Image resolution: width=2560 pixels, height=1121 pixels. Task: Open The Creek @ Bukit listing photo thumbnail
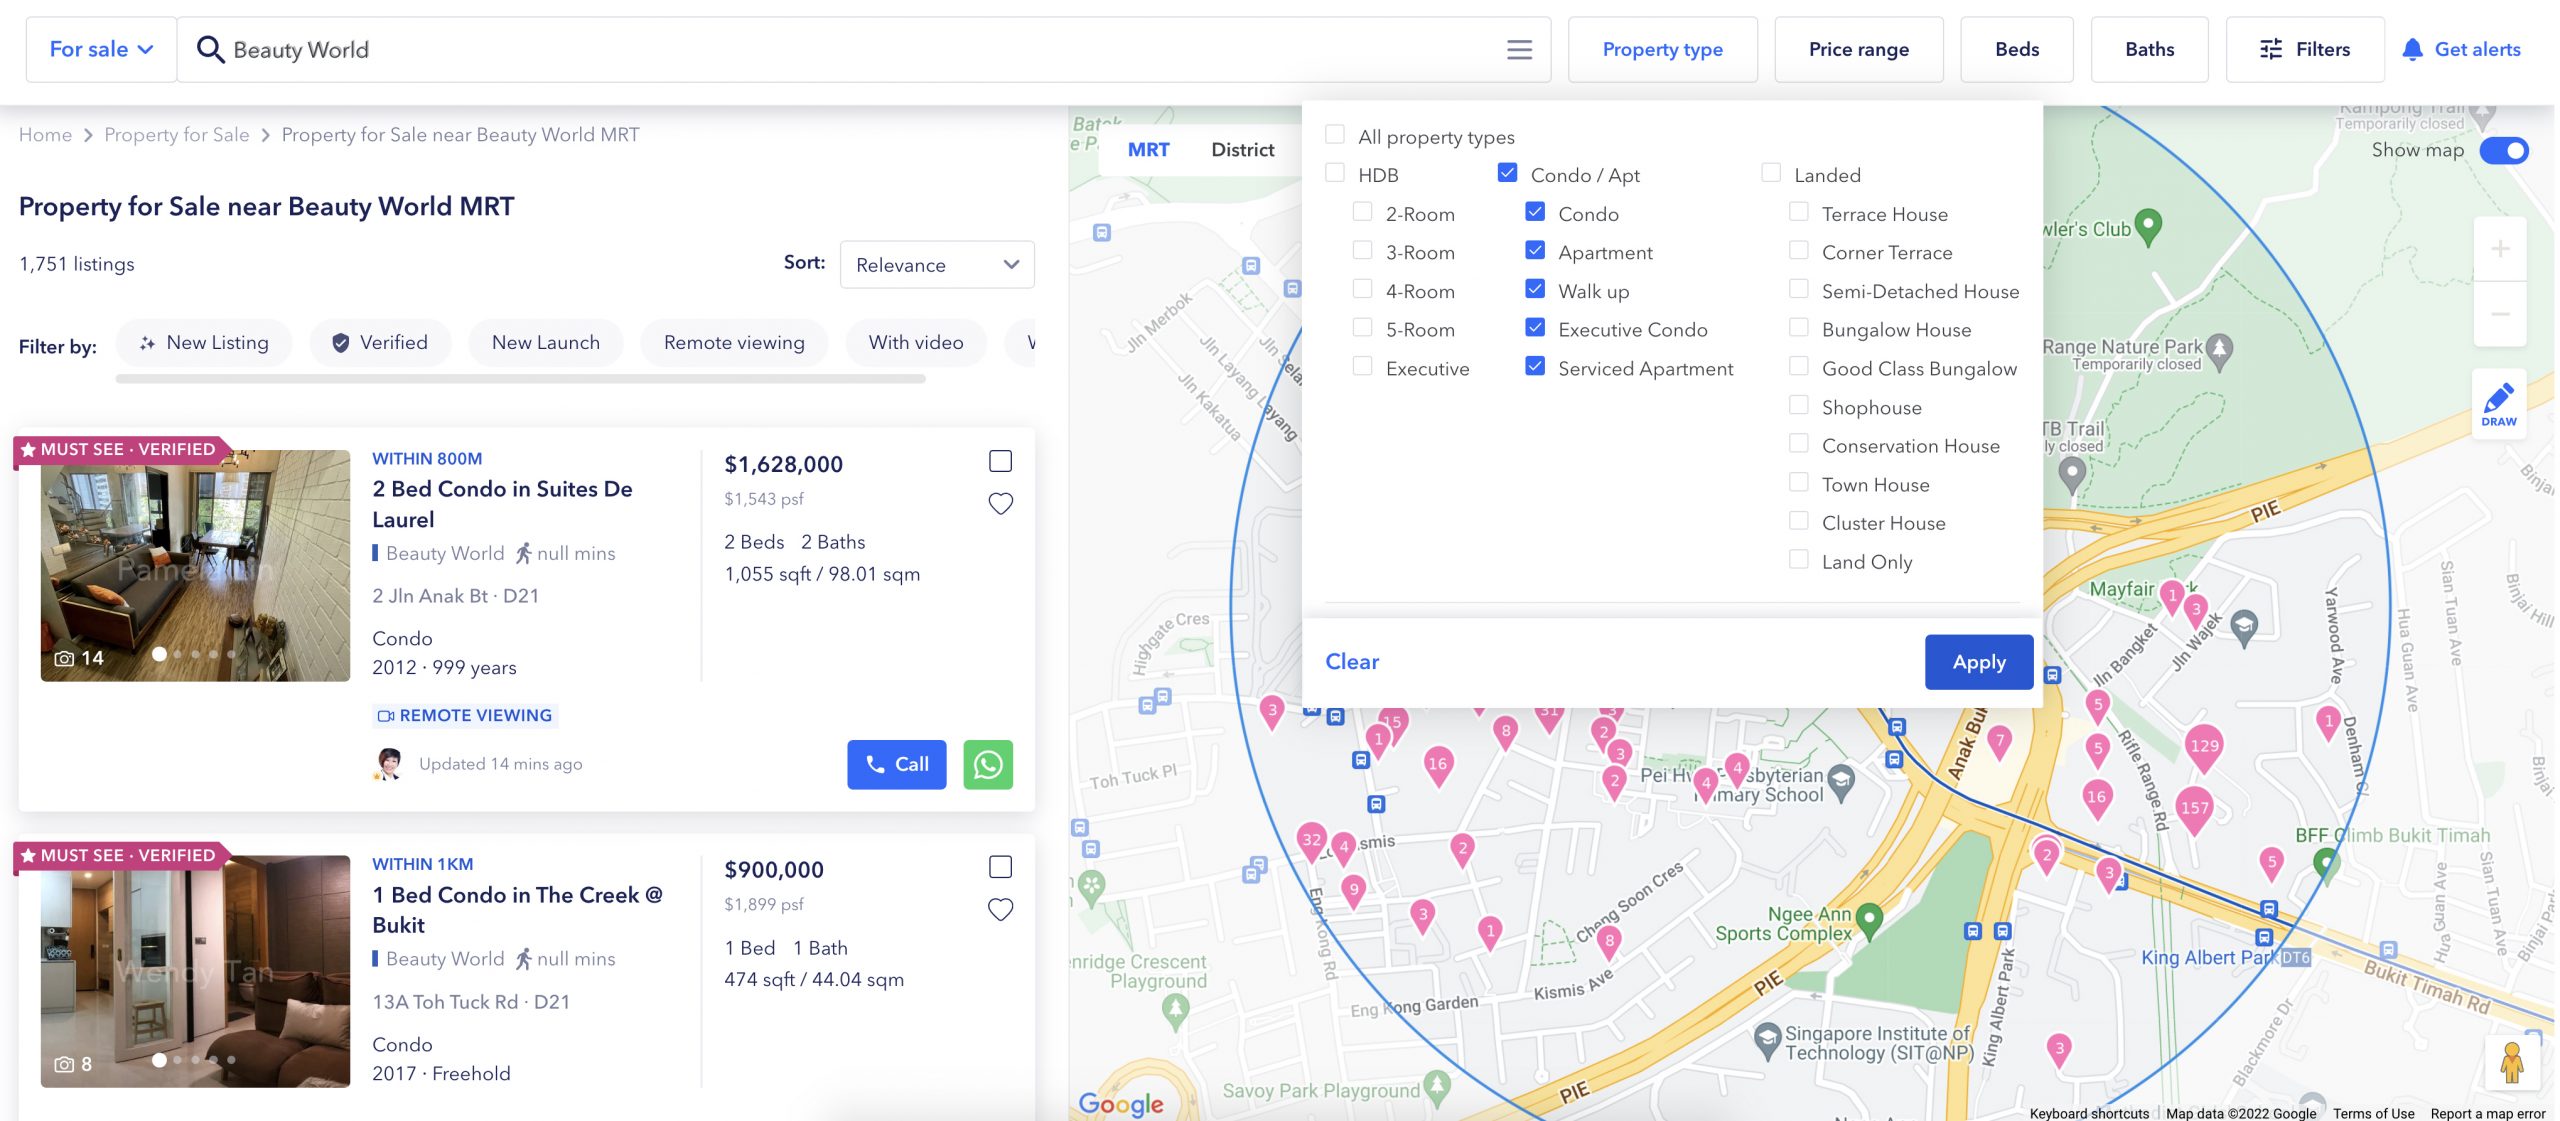point(196,971)
